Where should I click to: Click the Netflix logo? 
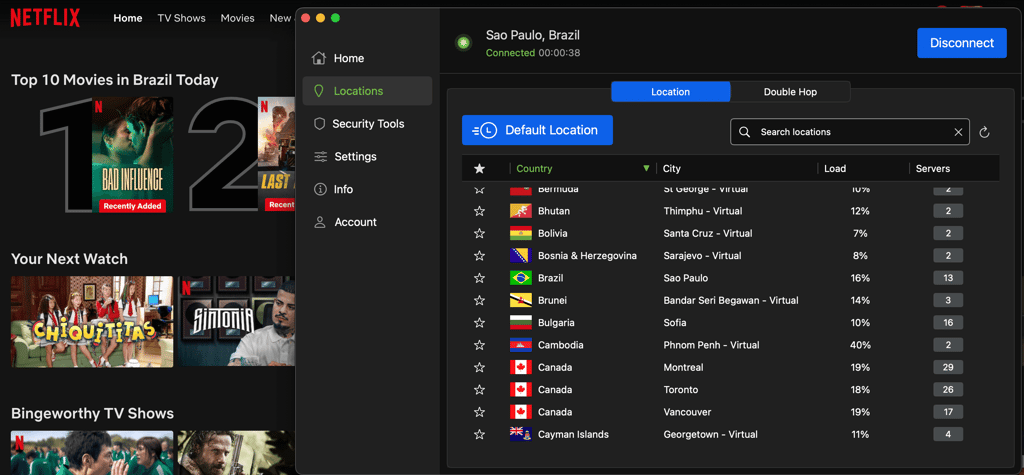tap(45, 18)
